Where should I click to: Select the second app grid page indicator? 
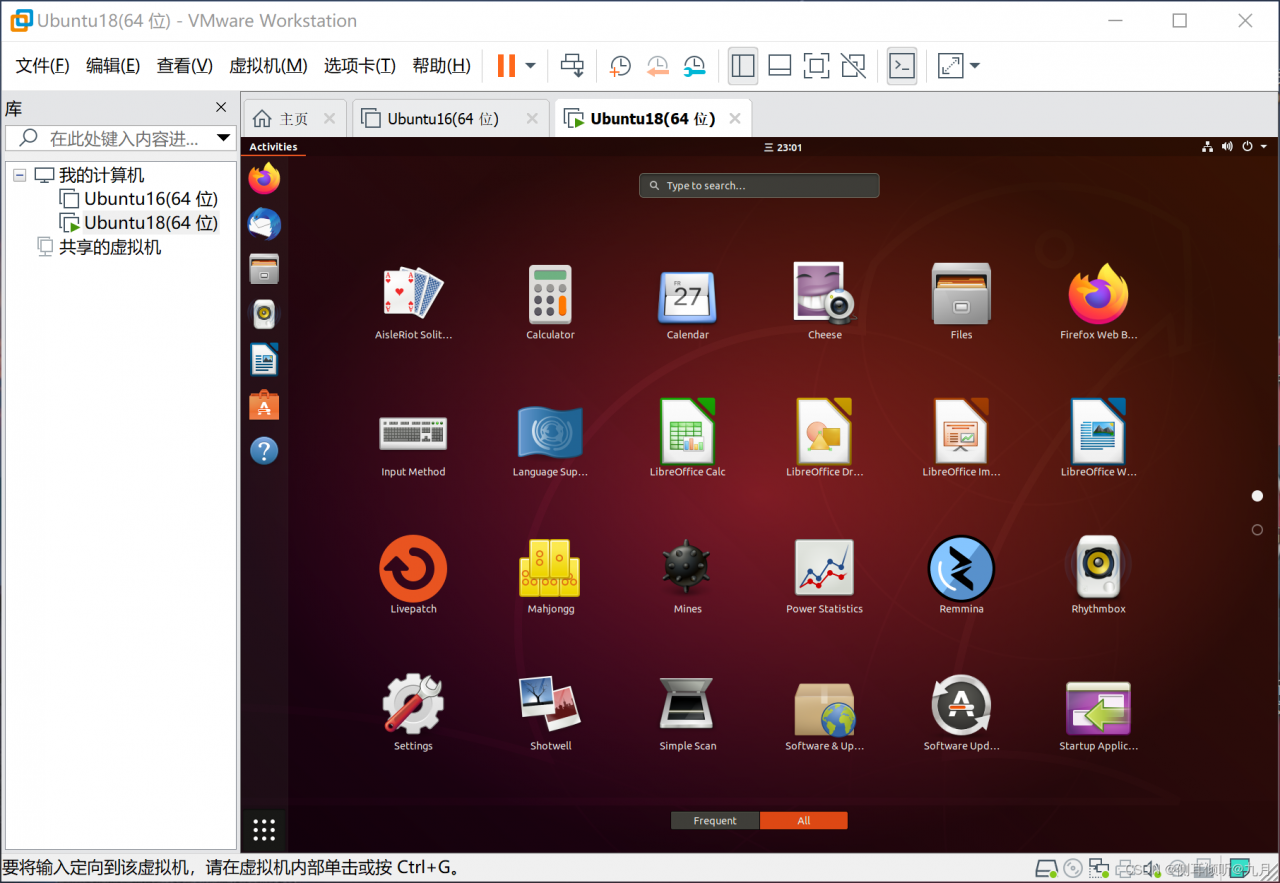(1257, 530)
